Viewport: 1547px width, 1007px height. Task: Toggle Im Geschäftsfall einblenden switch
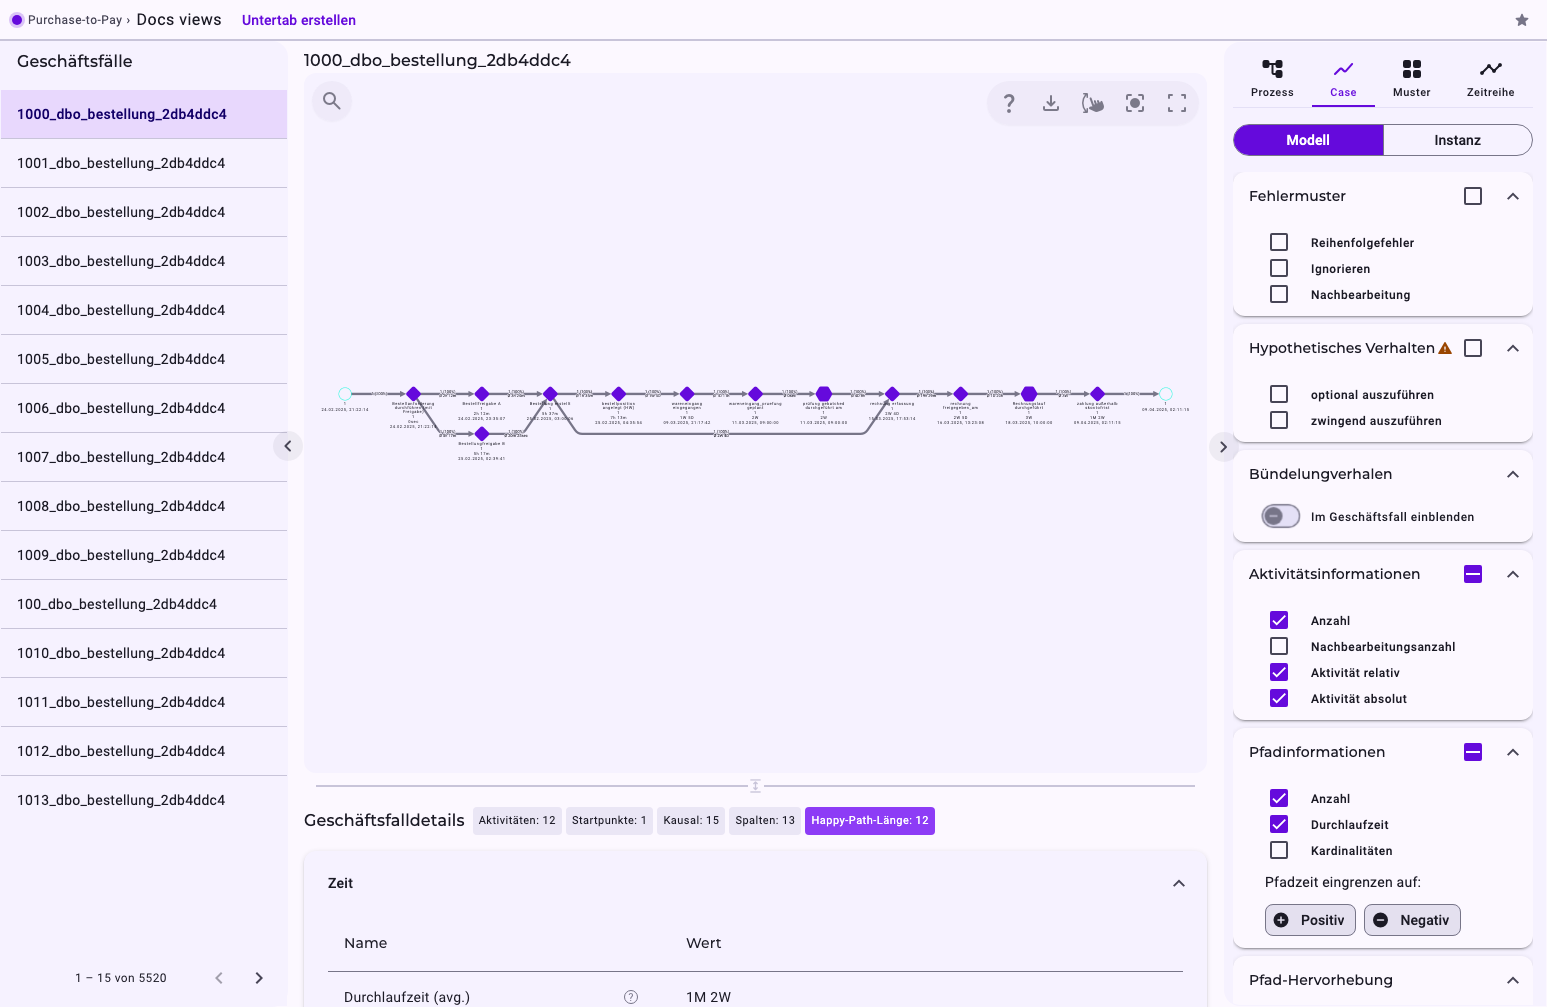pos(1281,516)
